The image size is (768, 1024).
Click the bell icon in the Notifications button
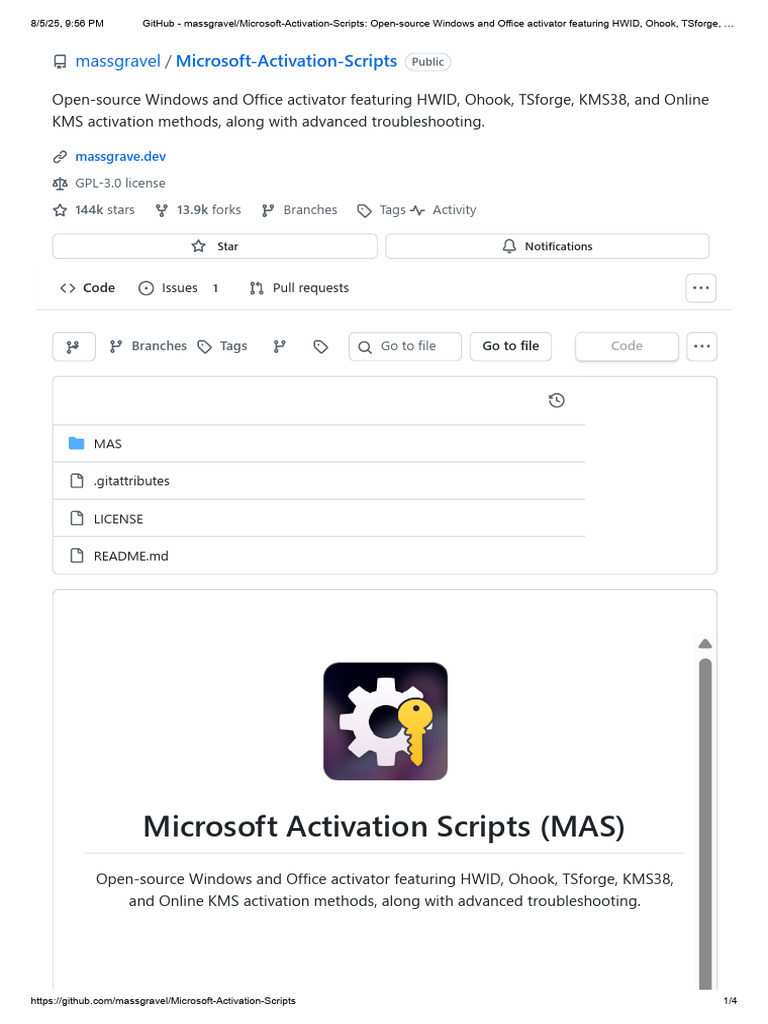point(509,246)
